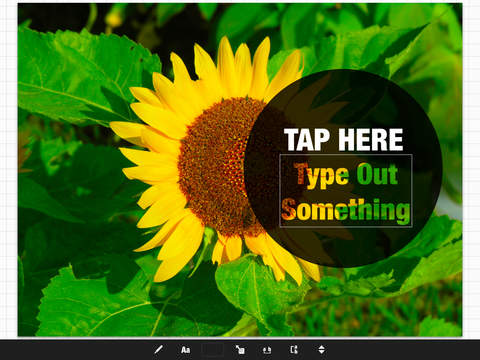The width and height of the screenshot is (480, 360).
Task: Open the text spacing tool
Action: [267, 350]
